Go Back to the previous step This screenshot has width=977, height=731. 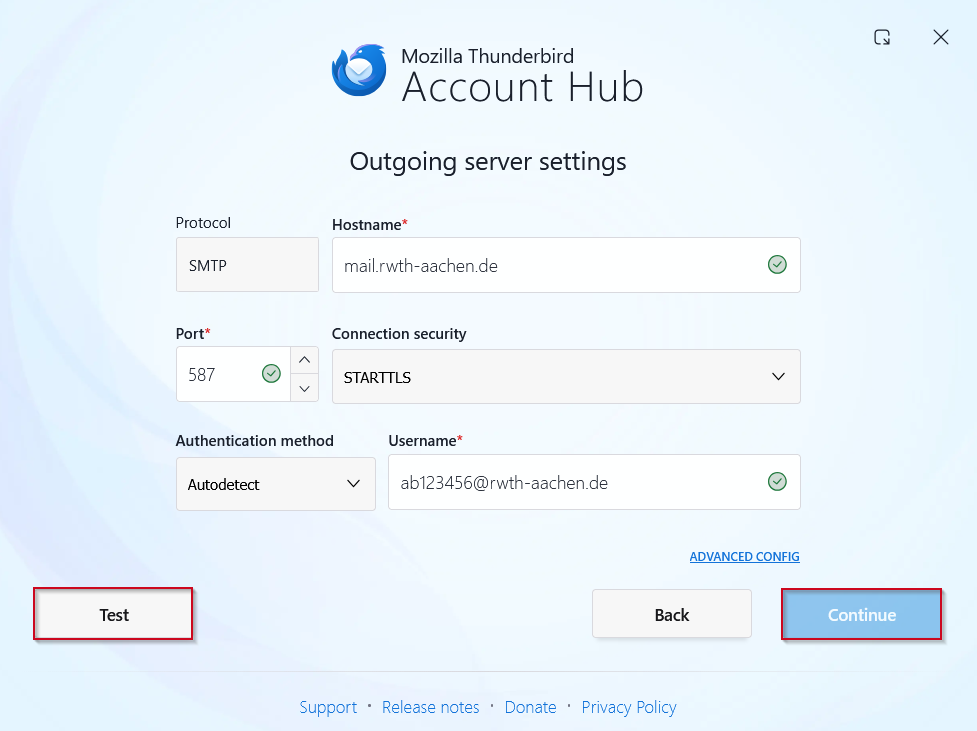point(672,614)
